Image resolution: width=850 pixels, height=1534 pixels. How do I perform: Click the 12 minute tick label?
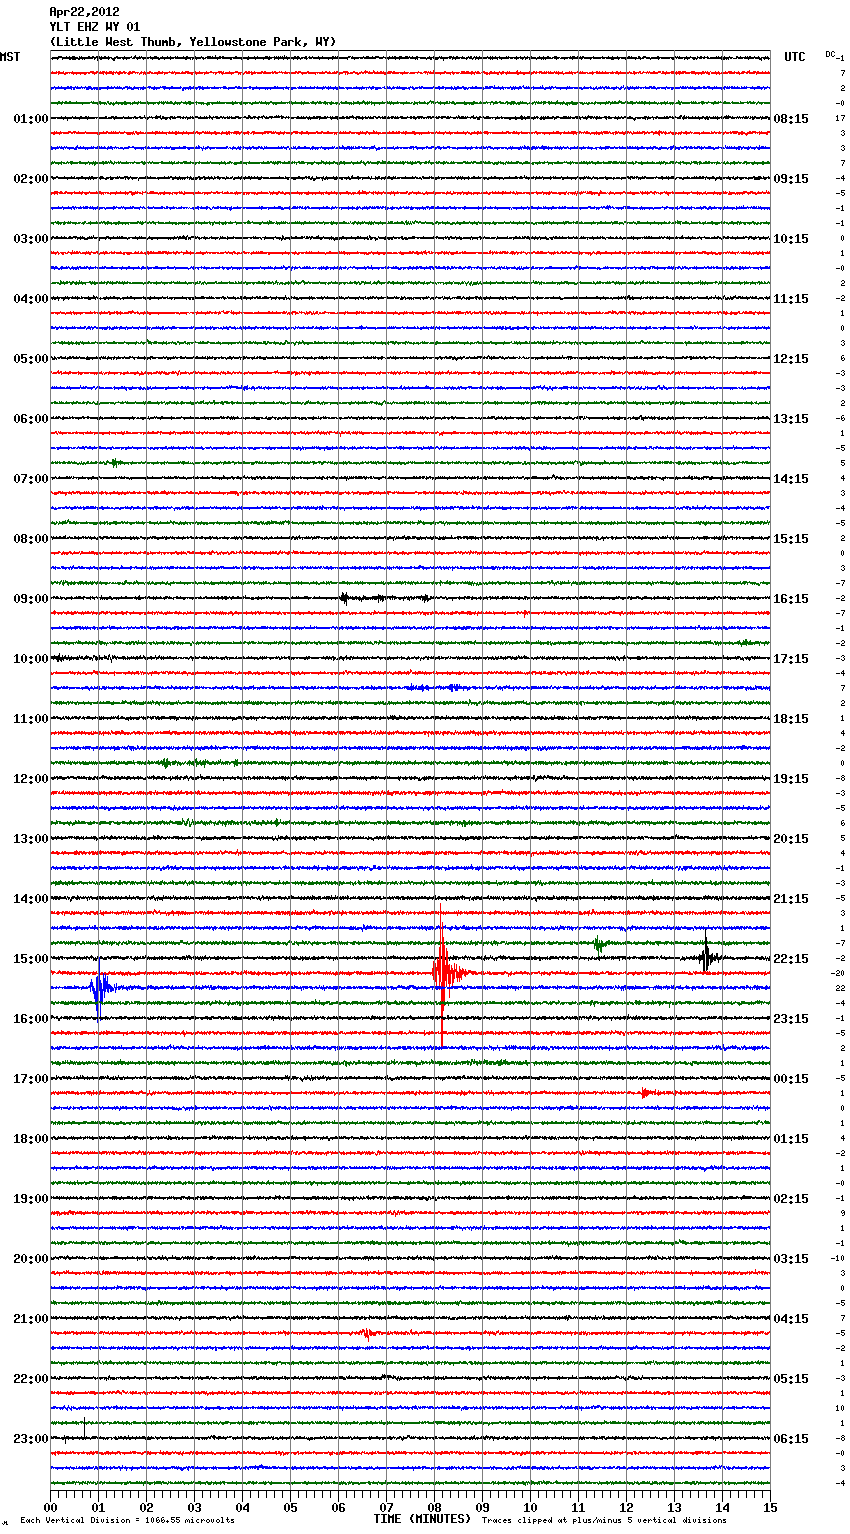[x=626, y=1507]
